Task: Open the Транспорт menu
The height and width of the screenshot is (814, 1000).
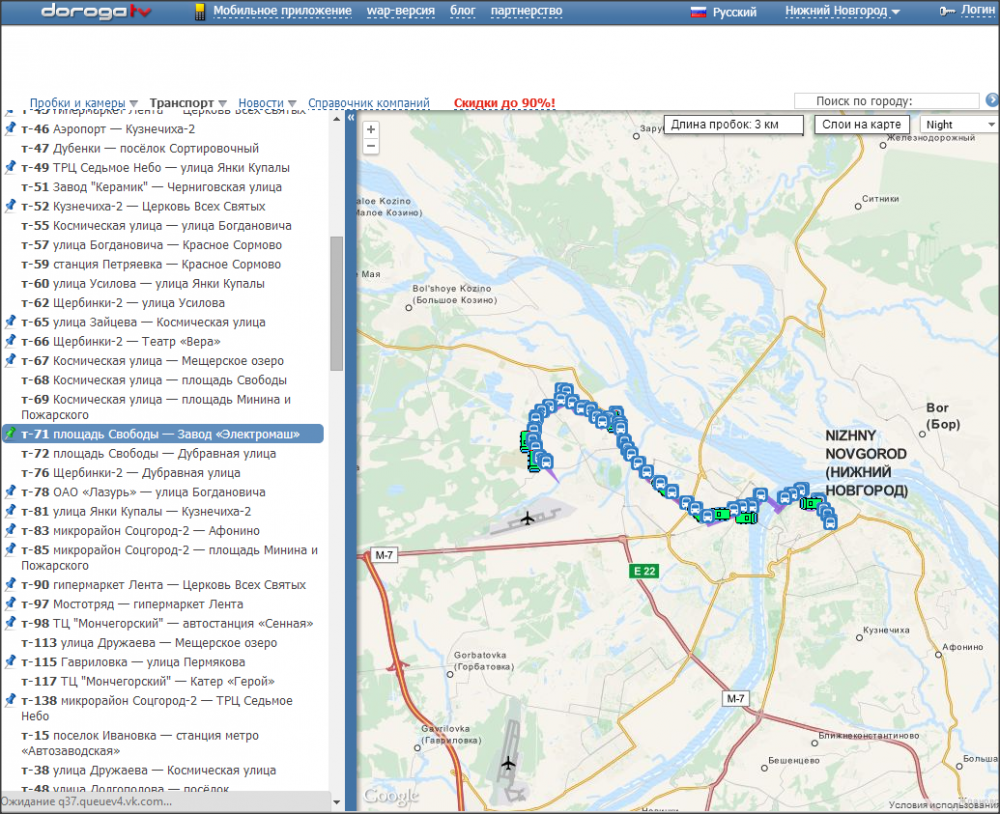Action: click(x=187, y=103)
